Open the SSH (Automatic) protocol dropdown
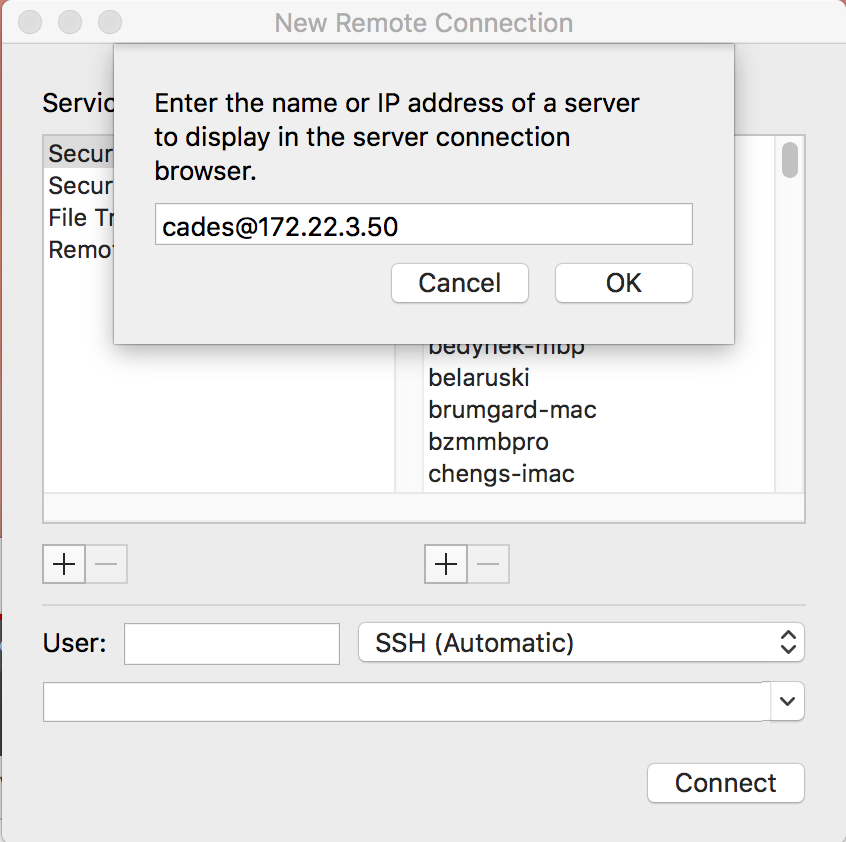846x842 pixels. [x=581, y=643]
